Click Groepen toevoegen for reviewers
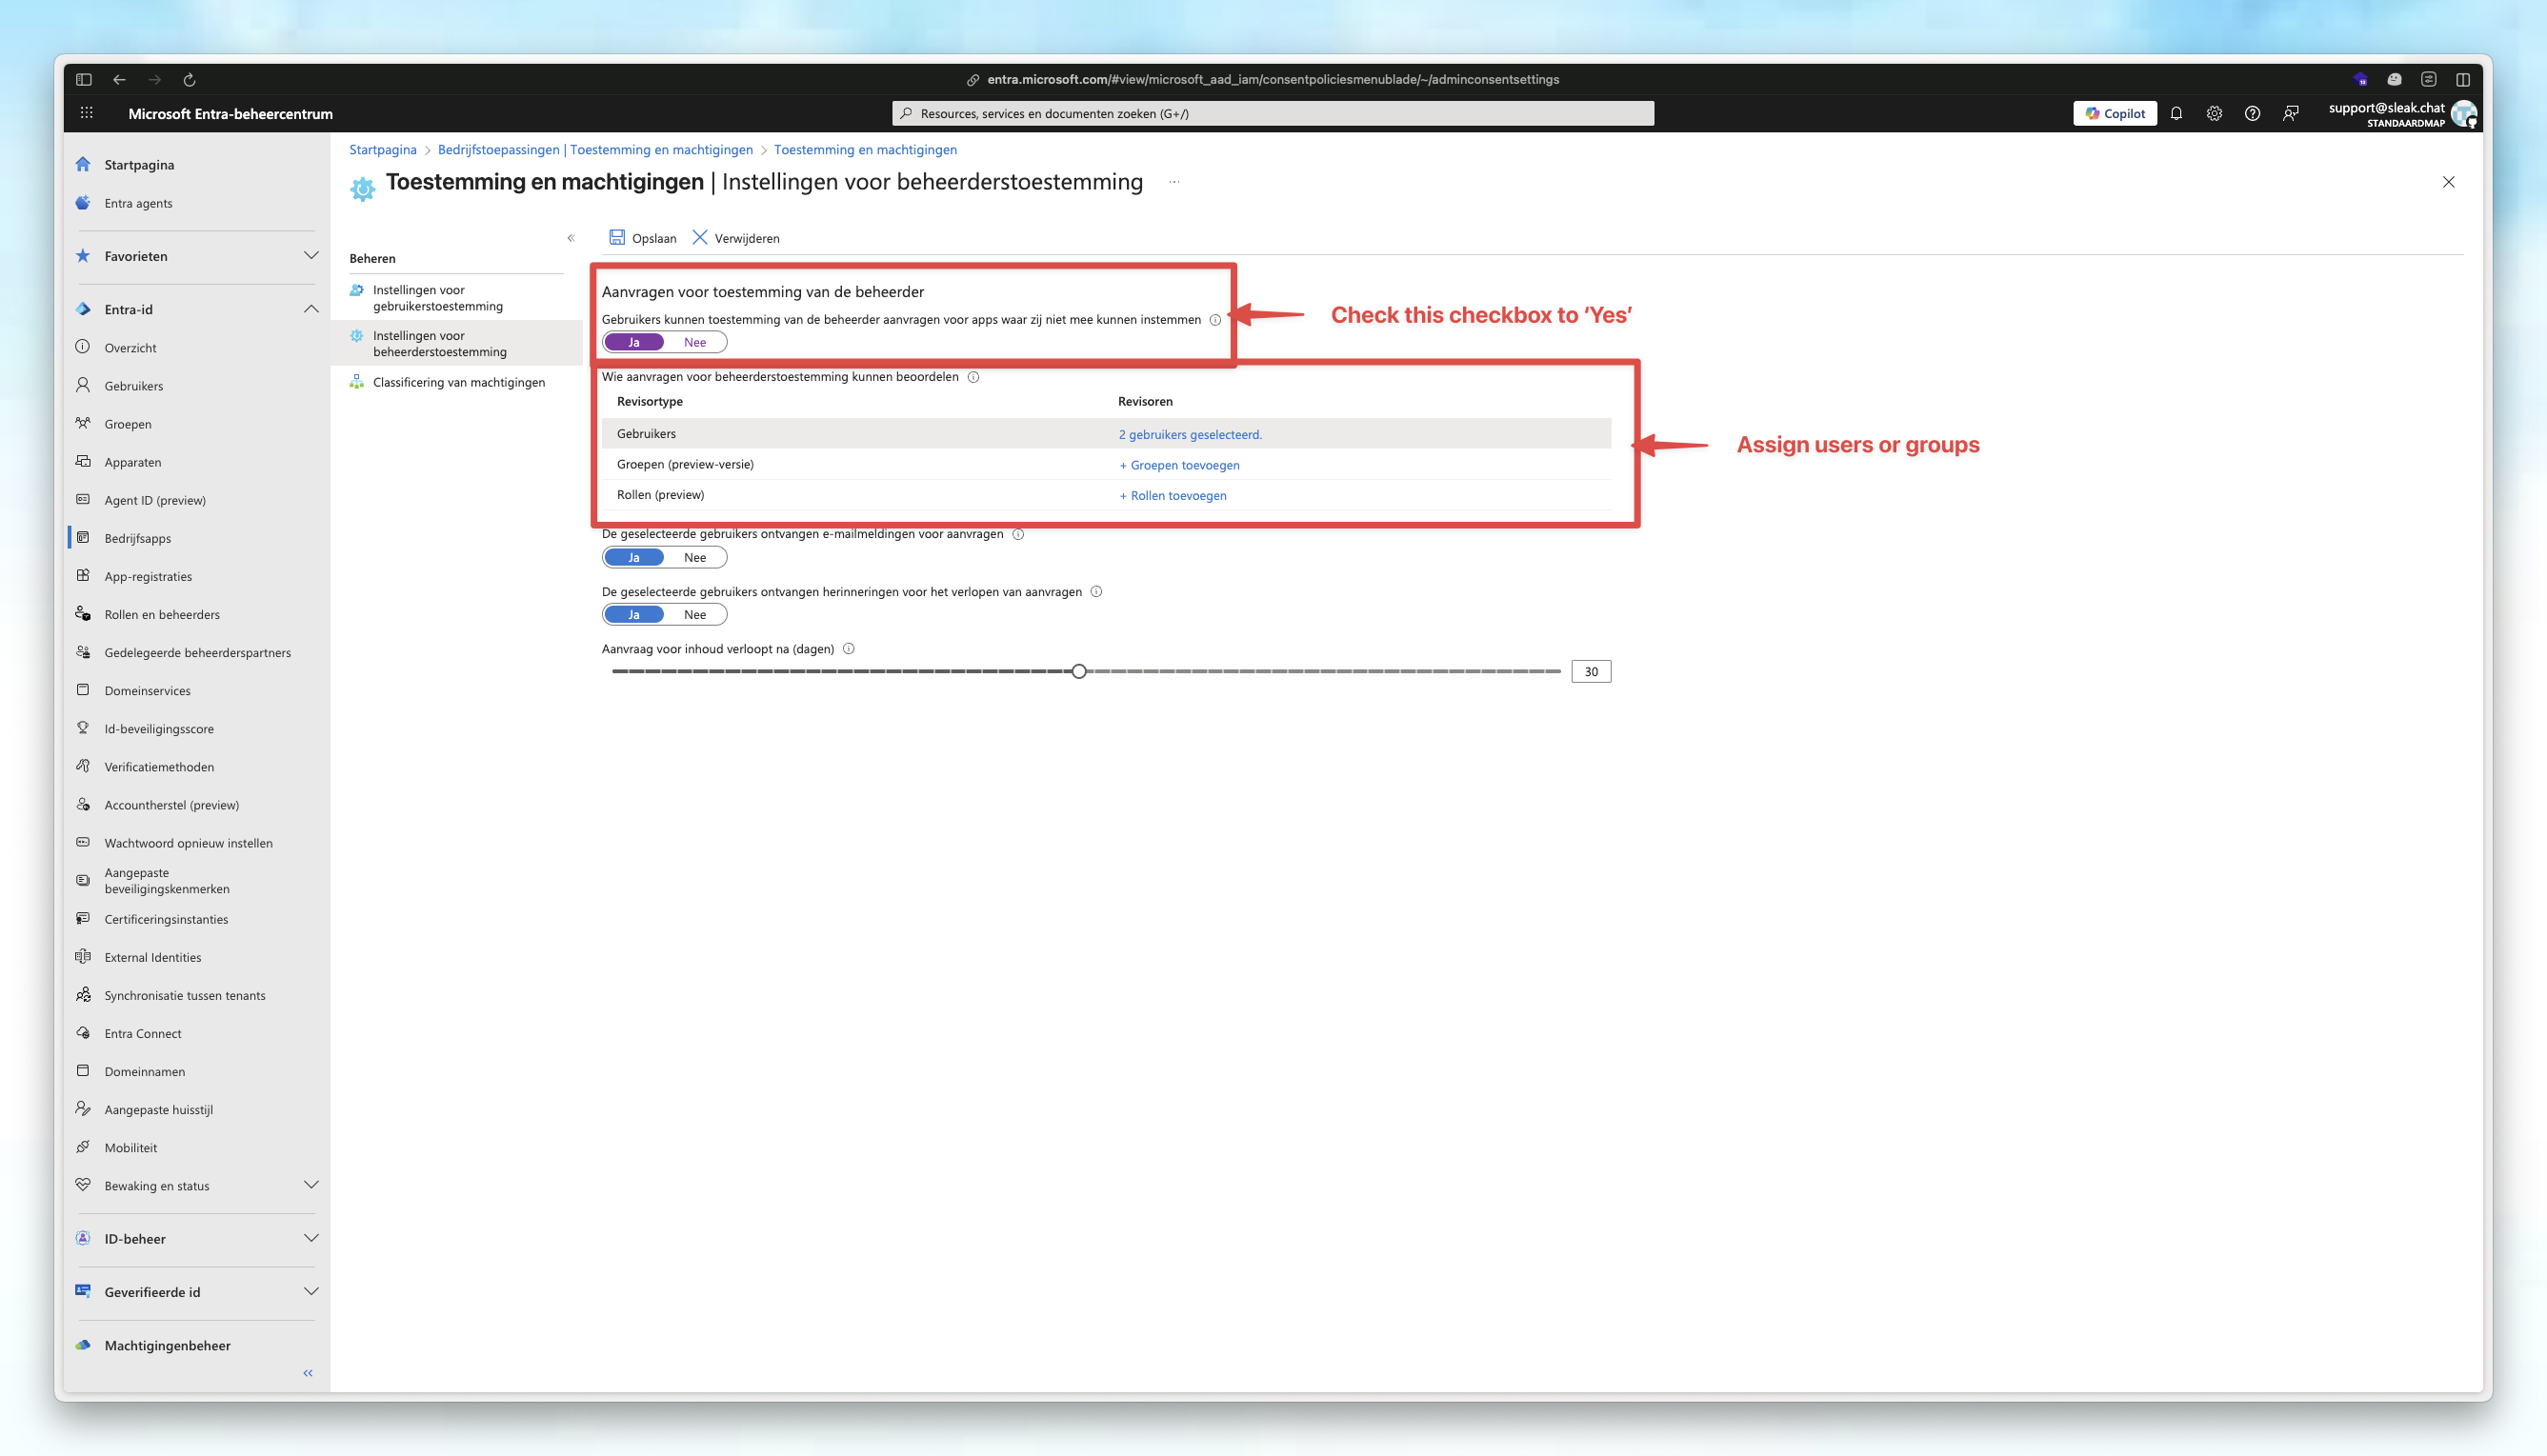 pos(1178,464)
